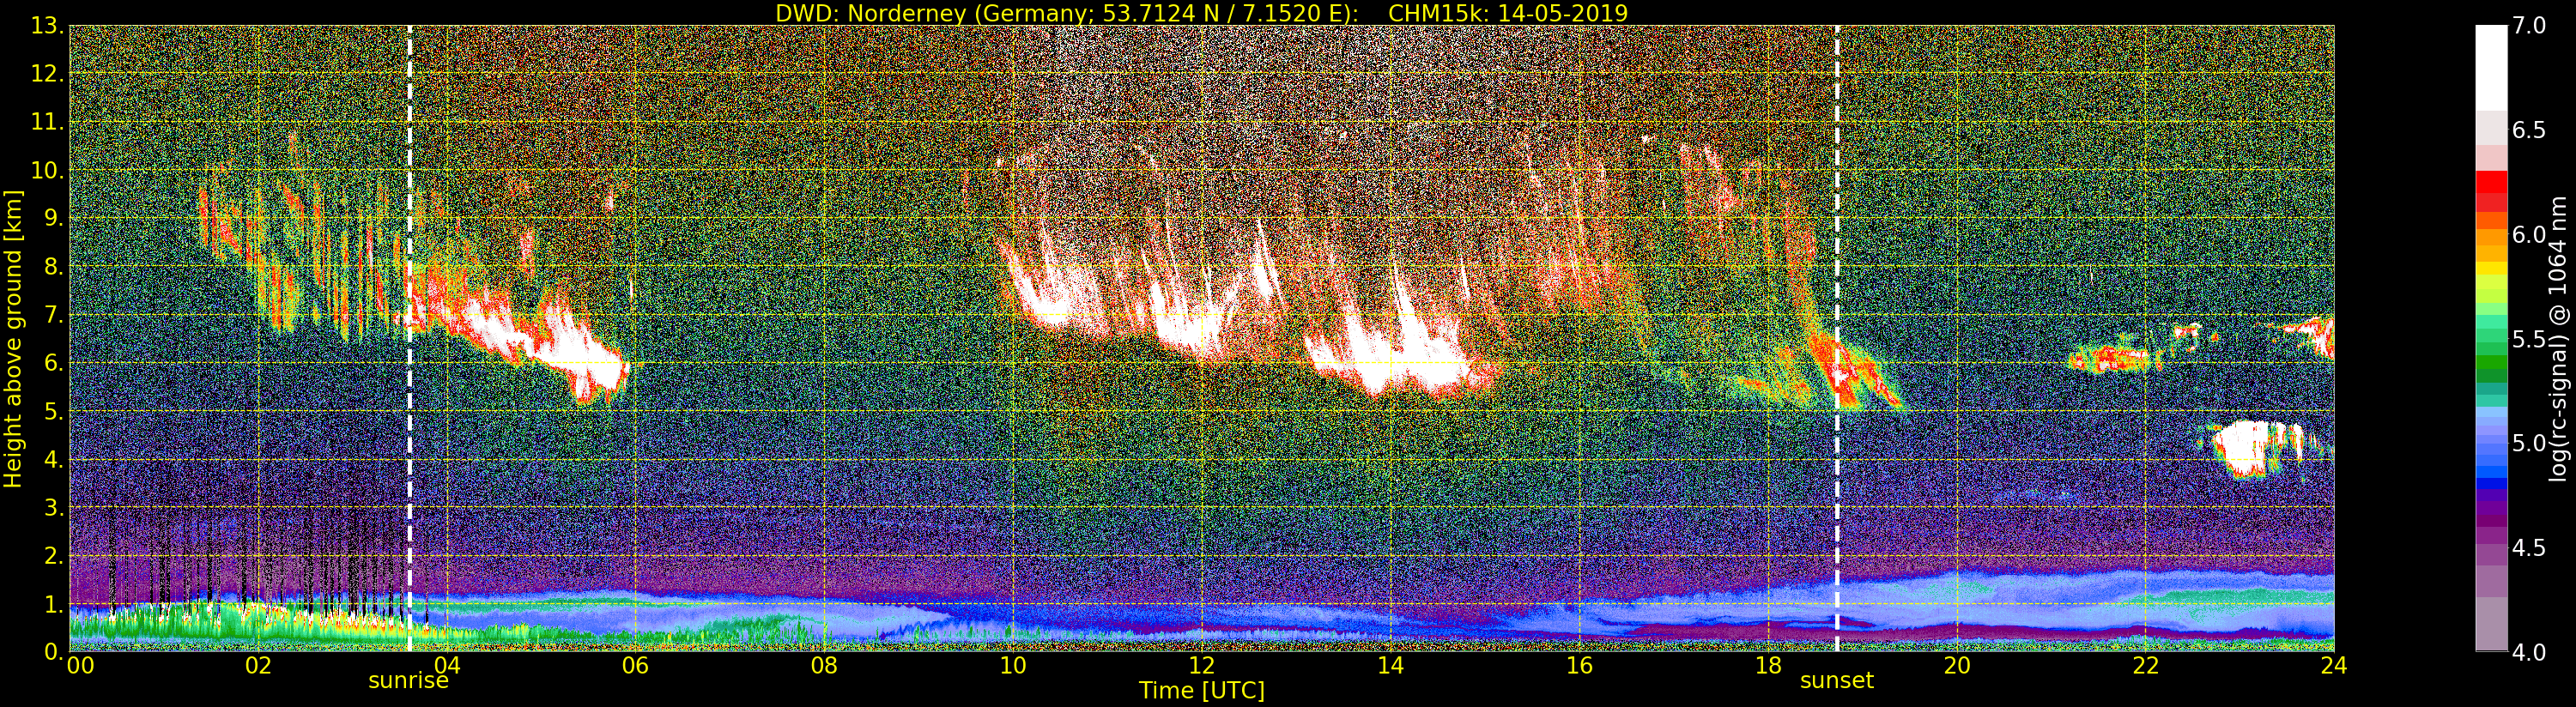Click the 'sunrise' label under the axis
The height and width of the screenshot is (707, 2576).
[408, 681]
